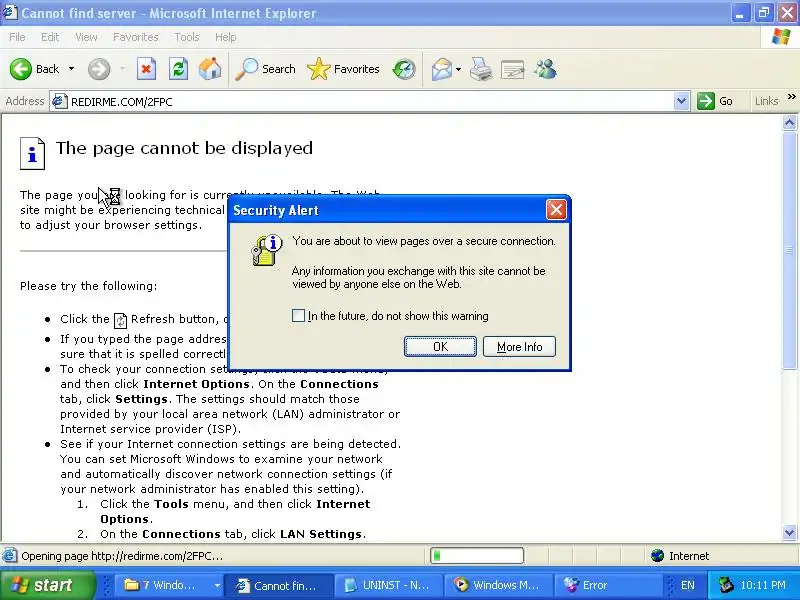Click the IE icon in title bar
The image size is (800, 600).
coord(10,12)
